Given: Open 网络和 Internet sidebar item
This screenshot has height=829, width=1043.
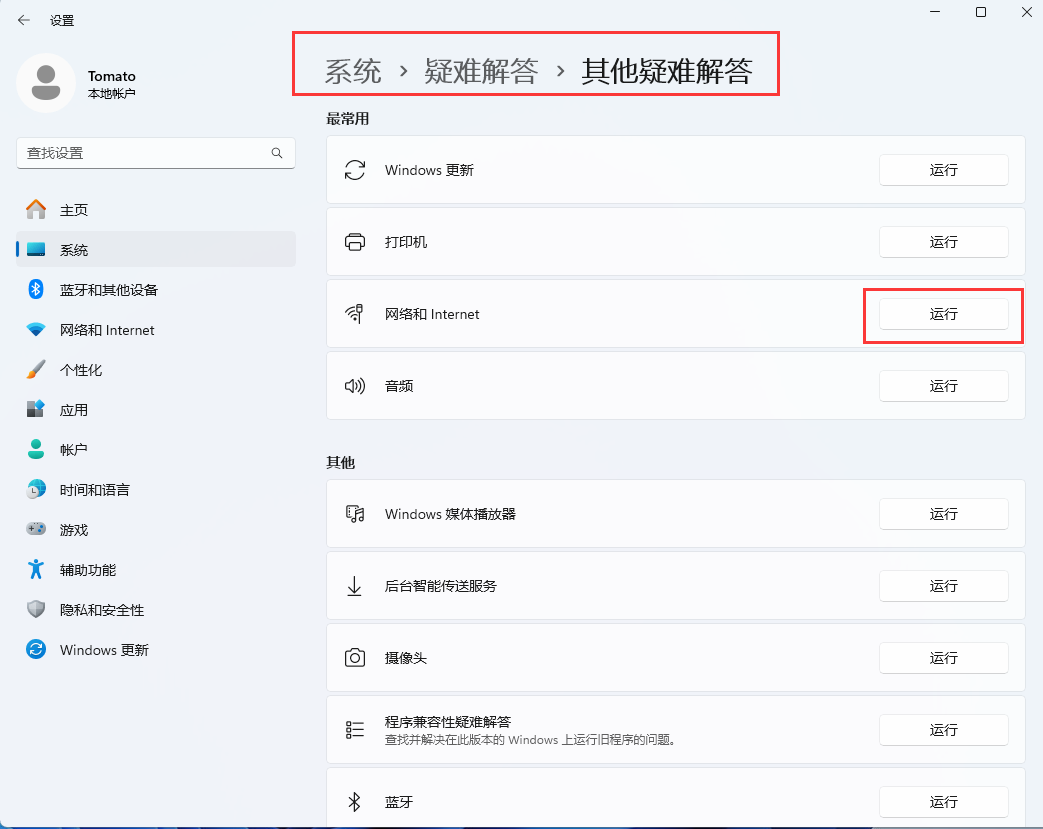Looking at the screenshot, I should pyautogui.click(x=107, y=330).
